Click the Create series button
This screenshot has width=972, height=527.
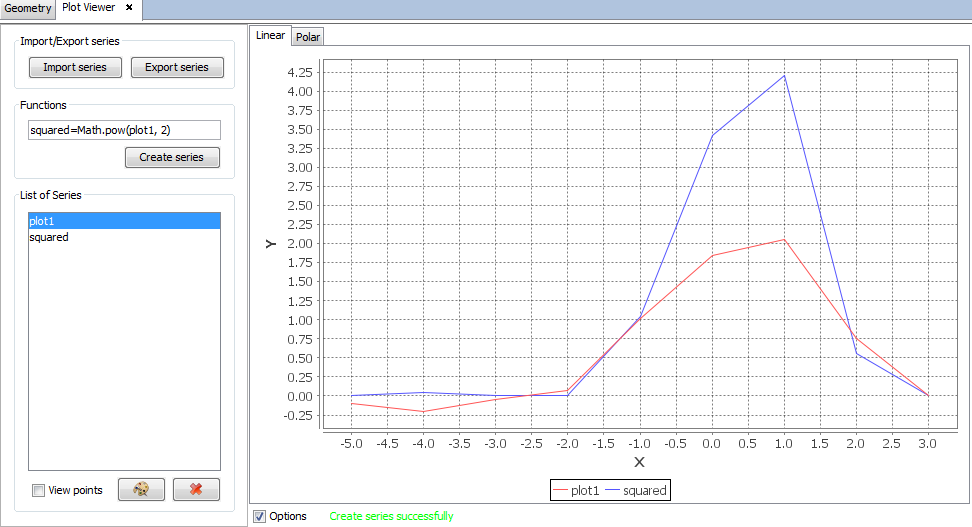coord(172,157)
